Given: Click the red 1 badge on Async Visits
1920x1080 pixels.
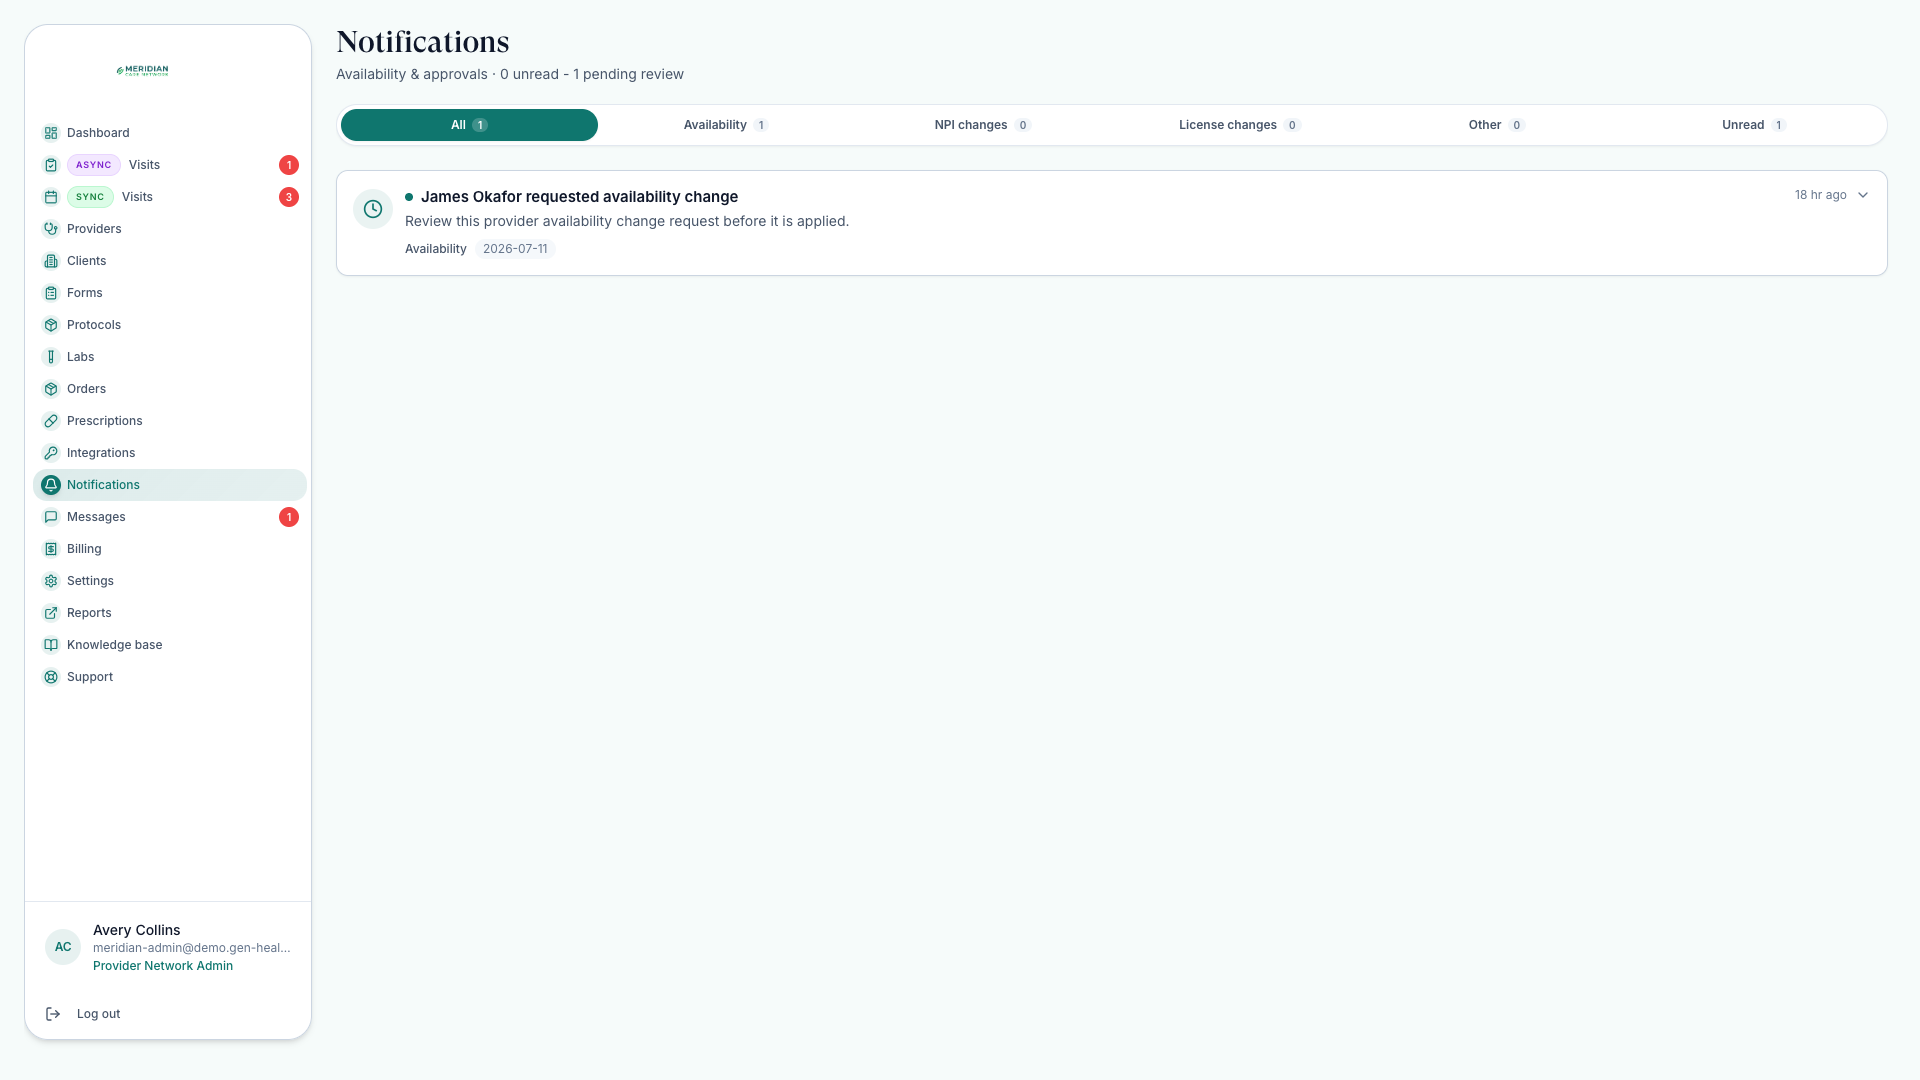Looking at the screenshot, I should tap(289, 165).
